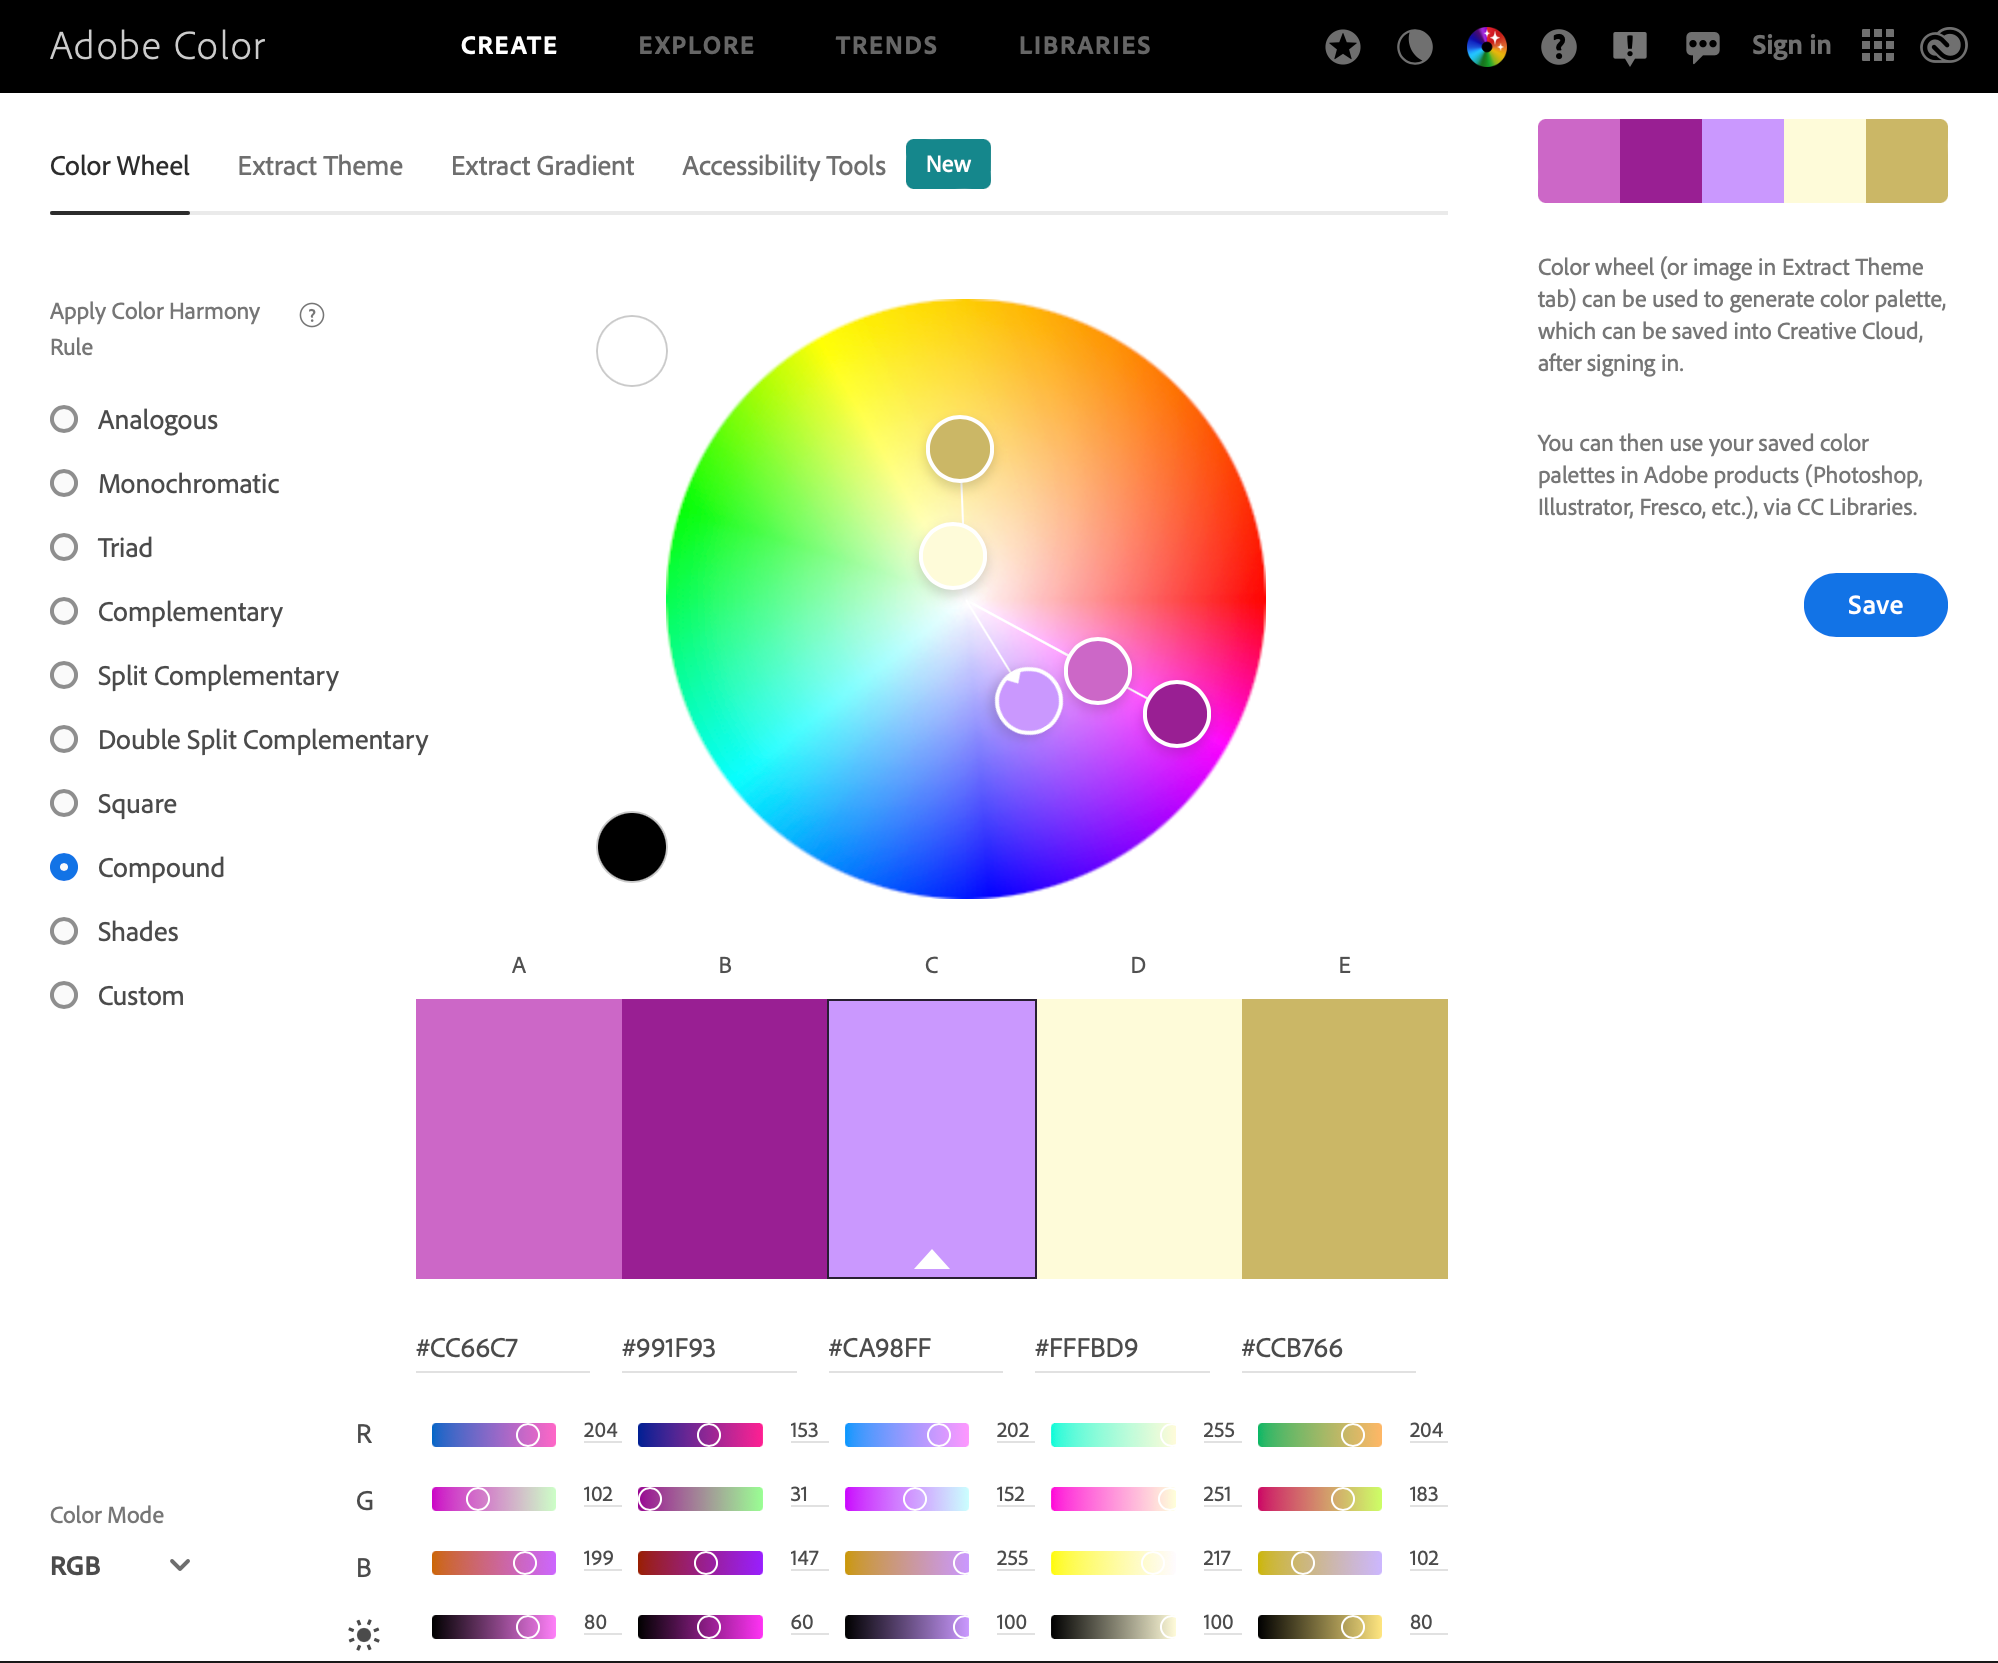Select color swatch B dark purple

[x=725, y=1139]
